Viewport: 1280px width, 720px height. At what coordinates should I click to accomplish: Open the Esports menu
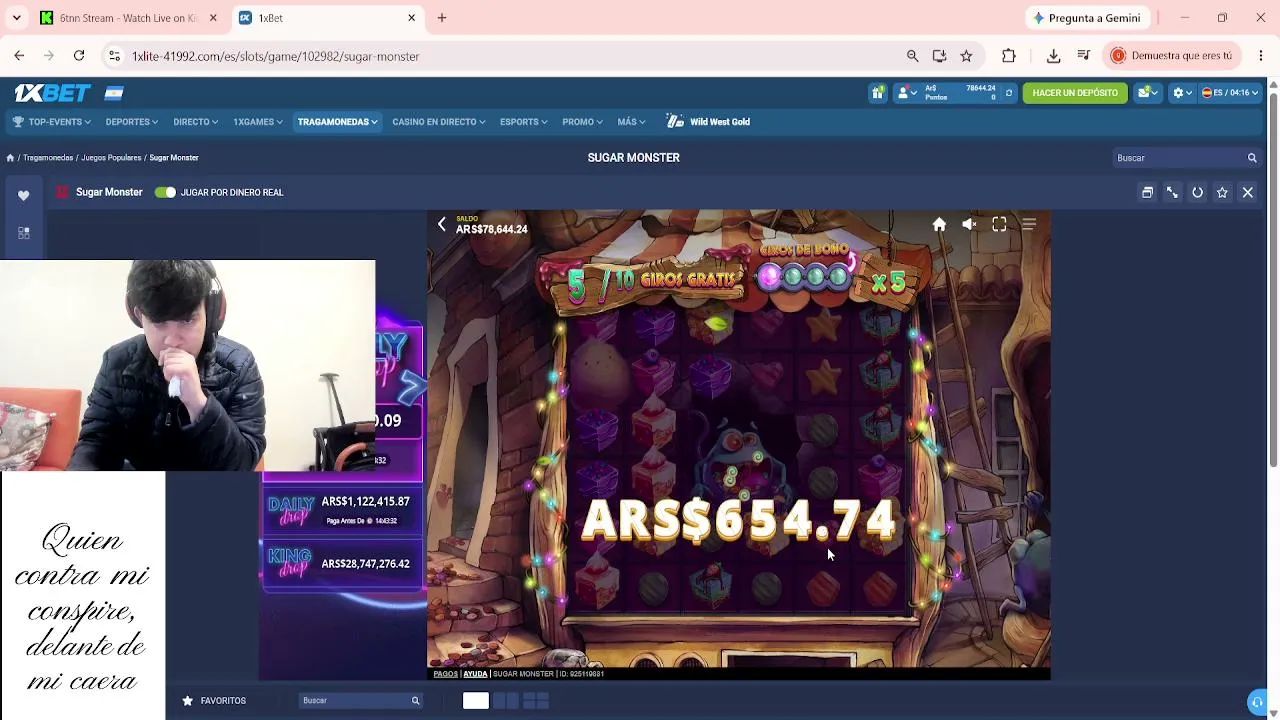point(523,122)
